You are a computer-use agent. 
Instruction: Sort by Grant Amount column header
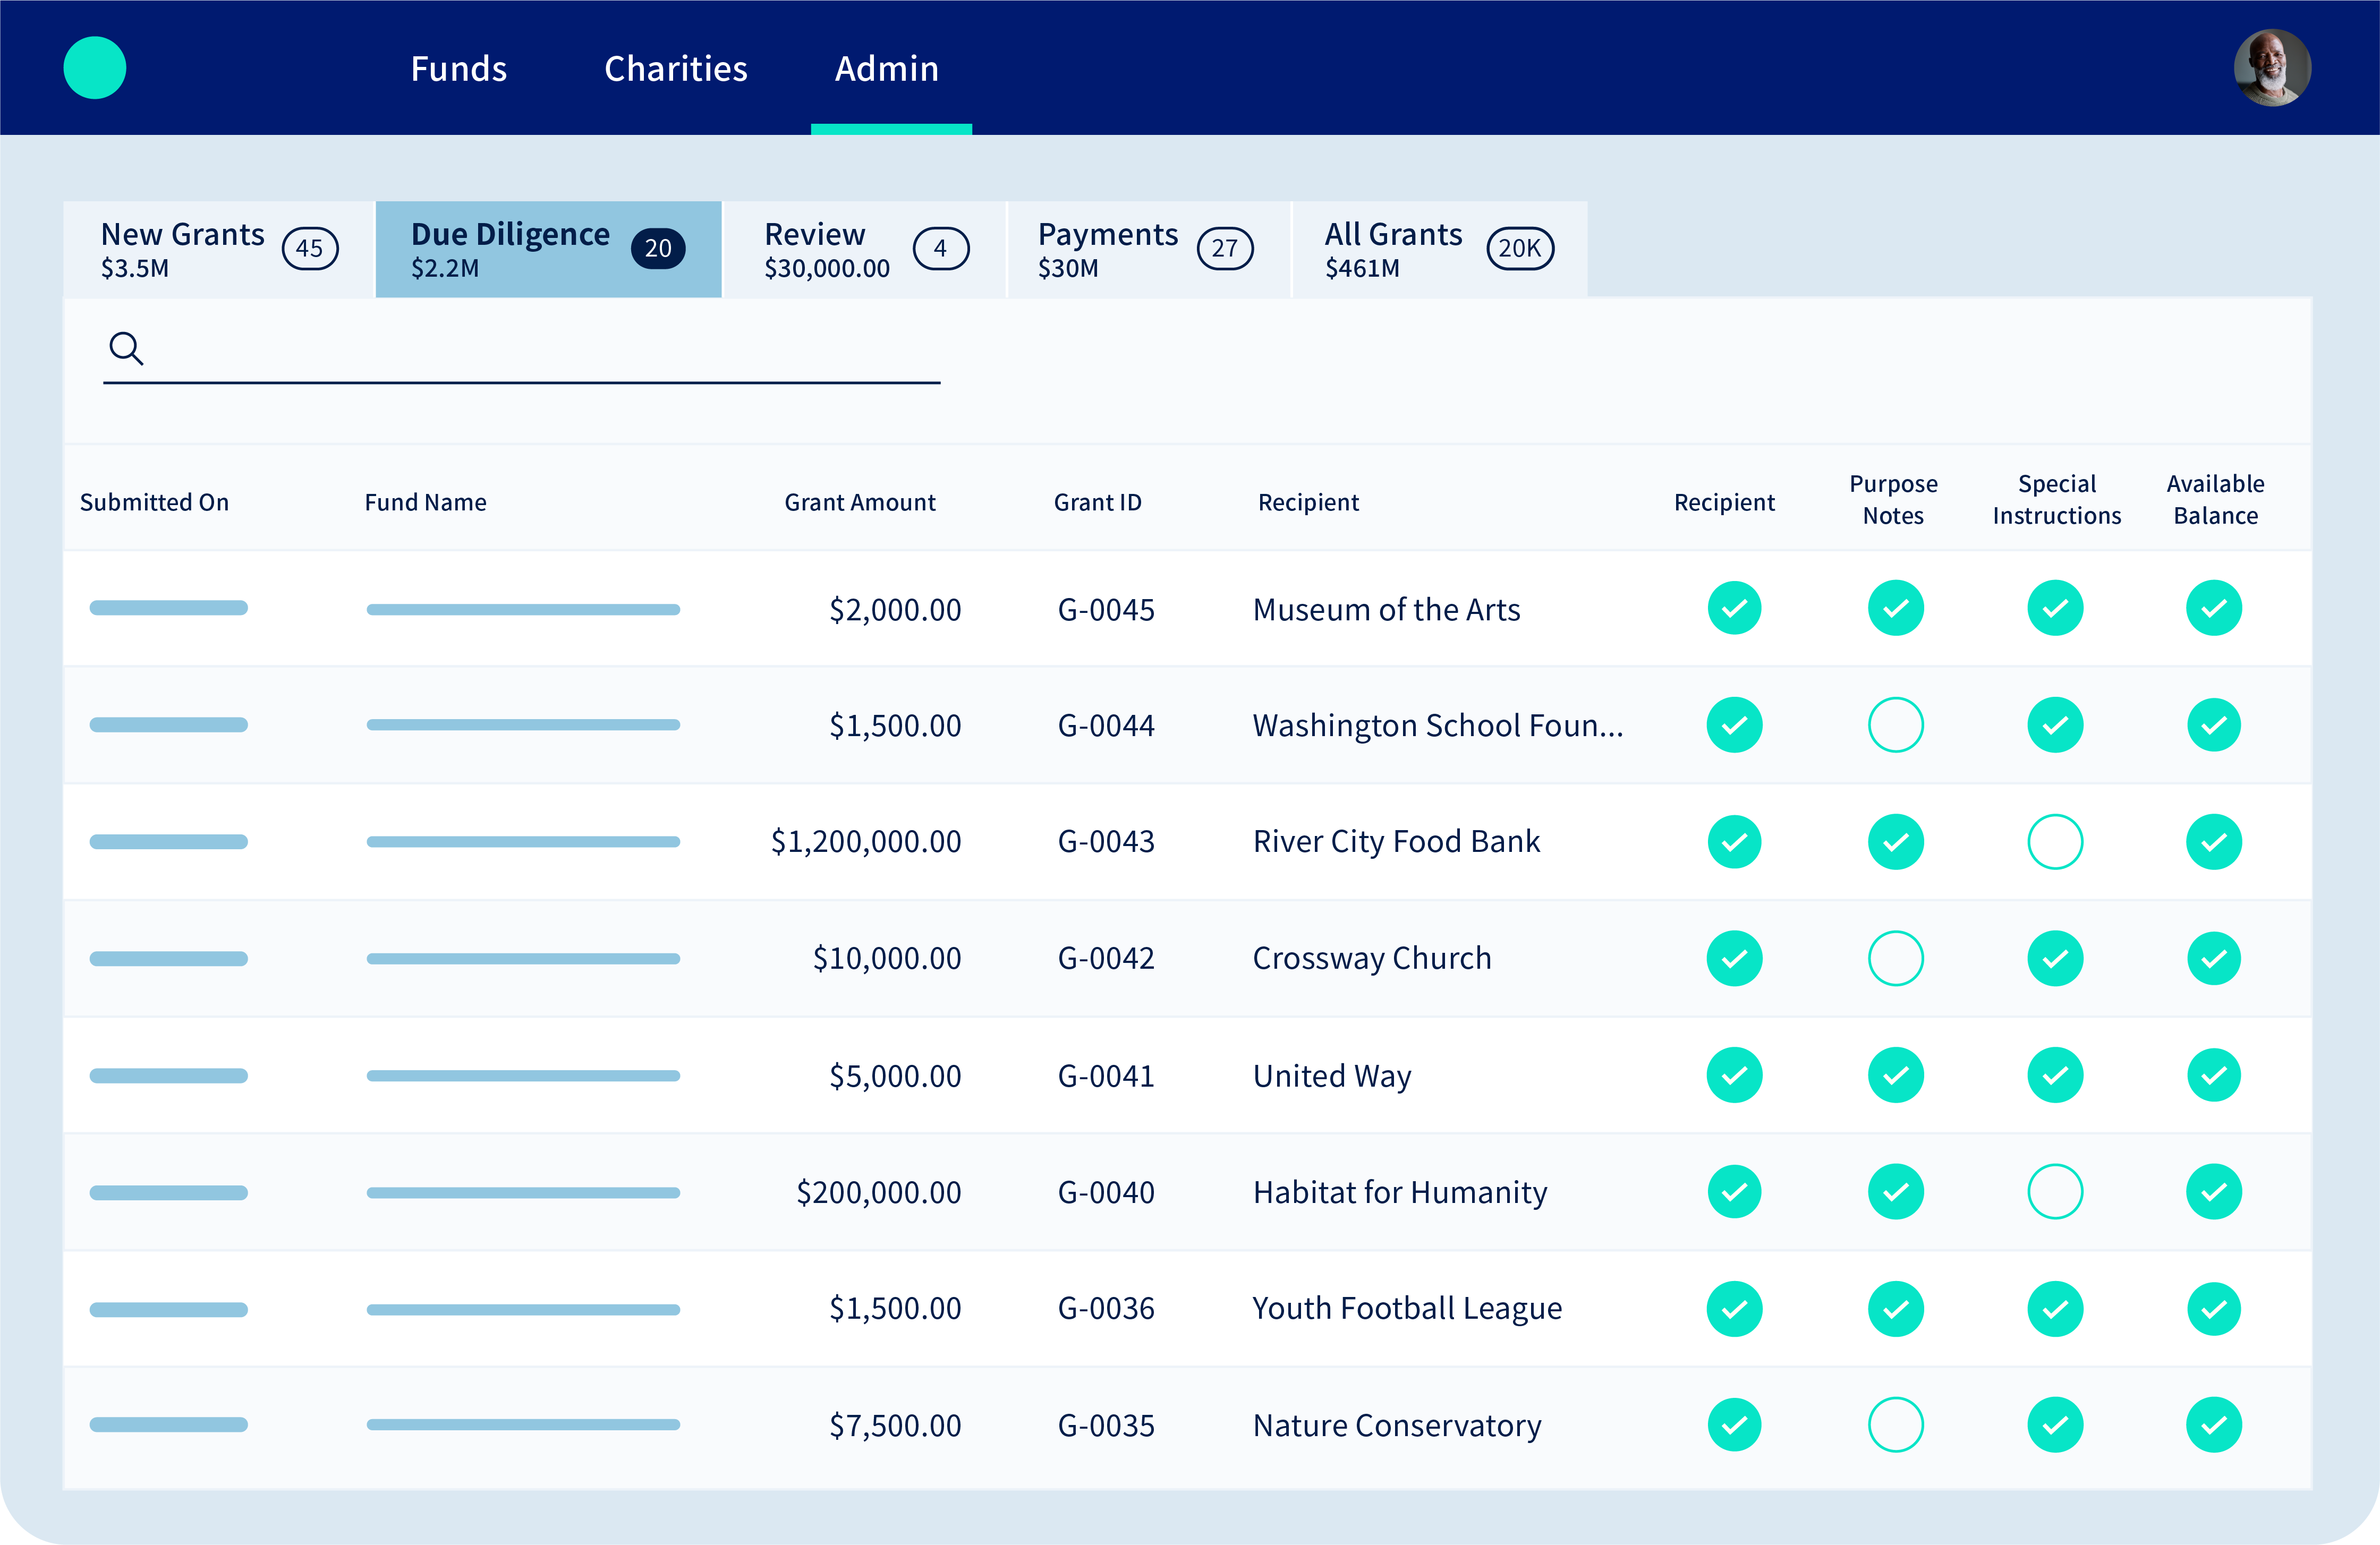[860, 502]
